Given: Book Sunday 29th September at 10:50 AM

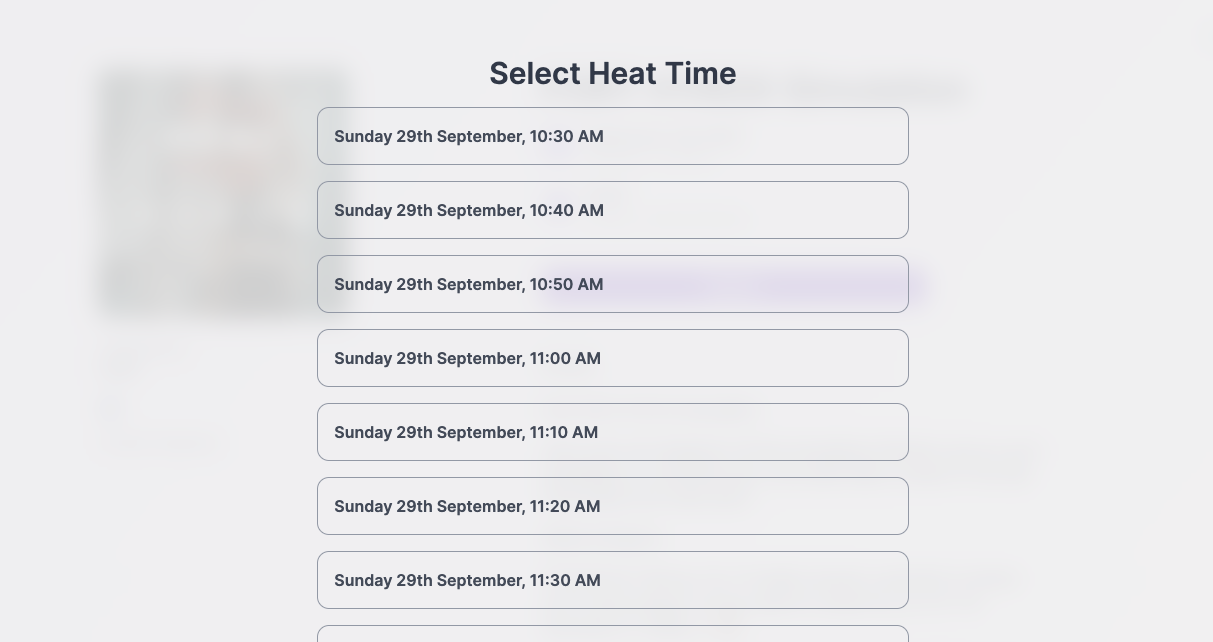Looking at the screenshot, I should click(612, 284).
